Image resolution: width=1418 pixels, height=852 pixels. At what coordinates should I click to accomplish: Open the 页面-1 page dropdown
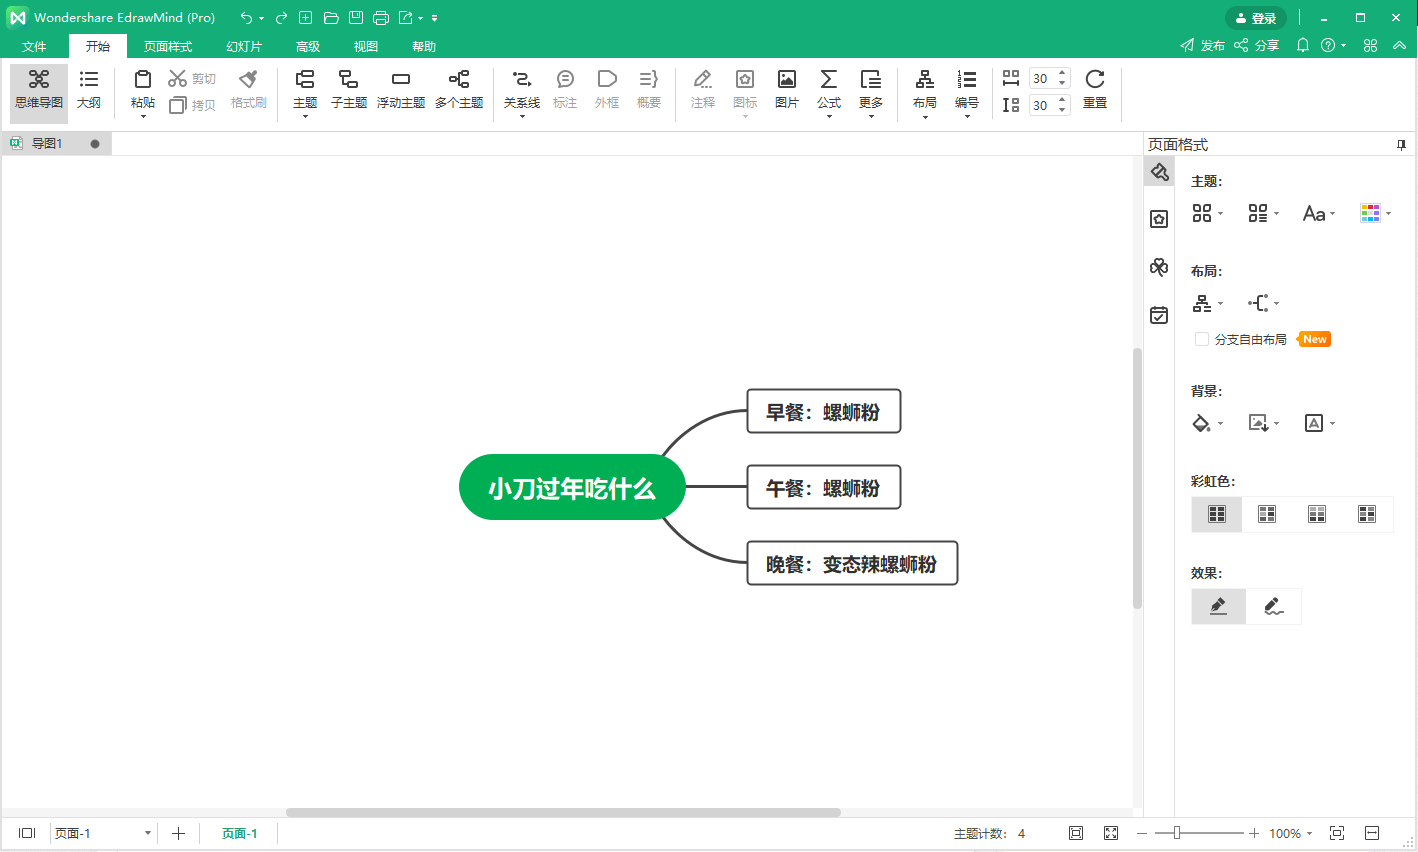click(x=146, y=832)
